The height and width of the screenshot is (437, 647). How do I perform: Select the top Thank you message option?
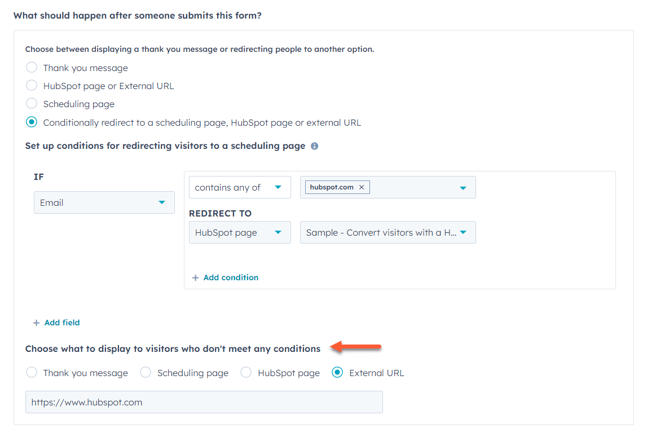[x=31, y=67]
